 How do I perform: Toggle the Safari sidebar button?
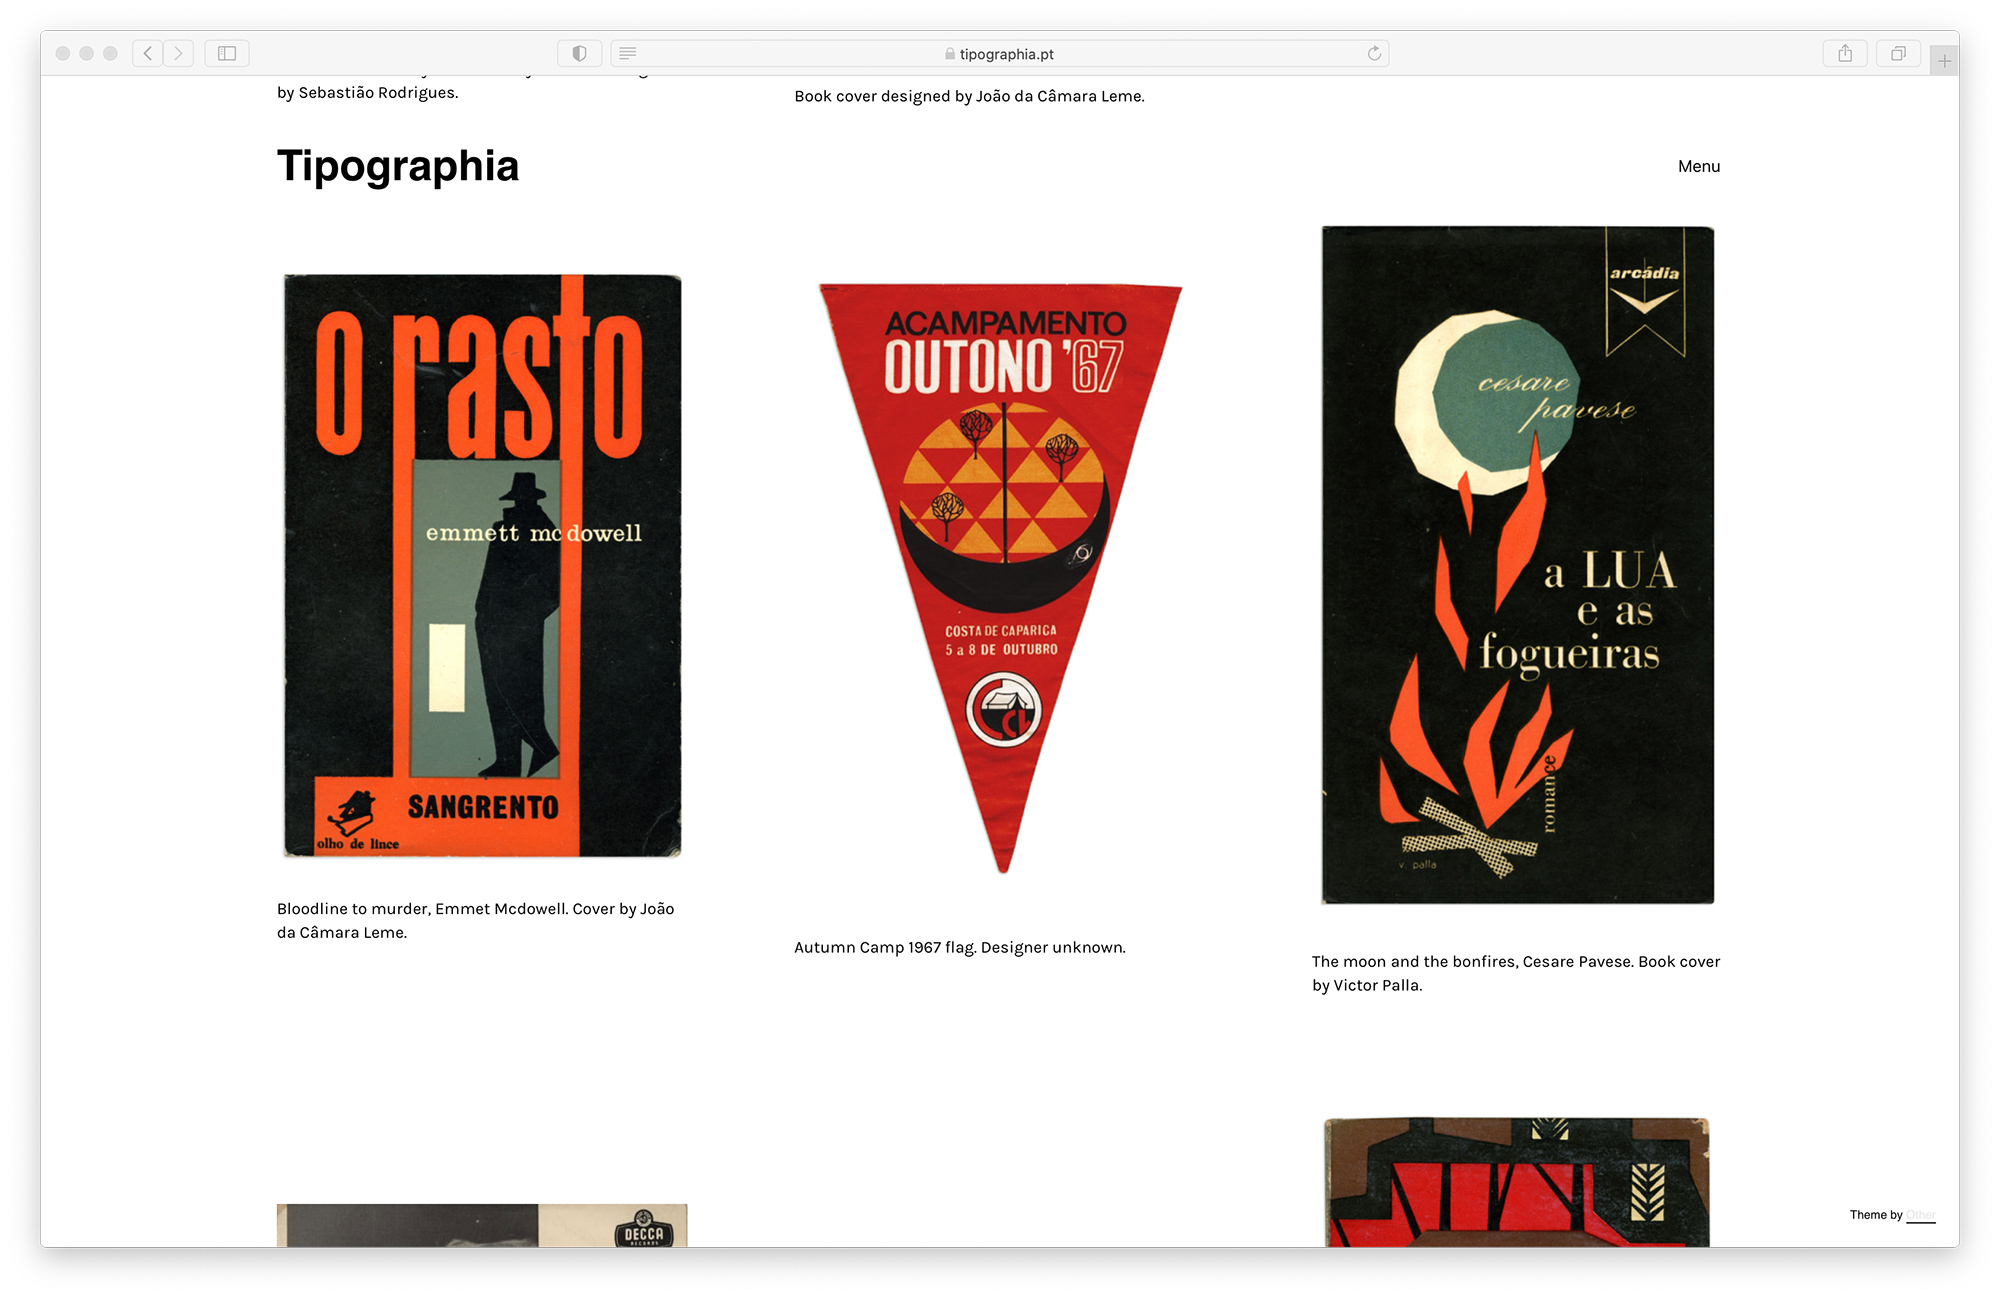tap(227, 54)
